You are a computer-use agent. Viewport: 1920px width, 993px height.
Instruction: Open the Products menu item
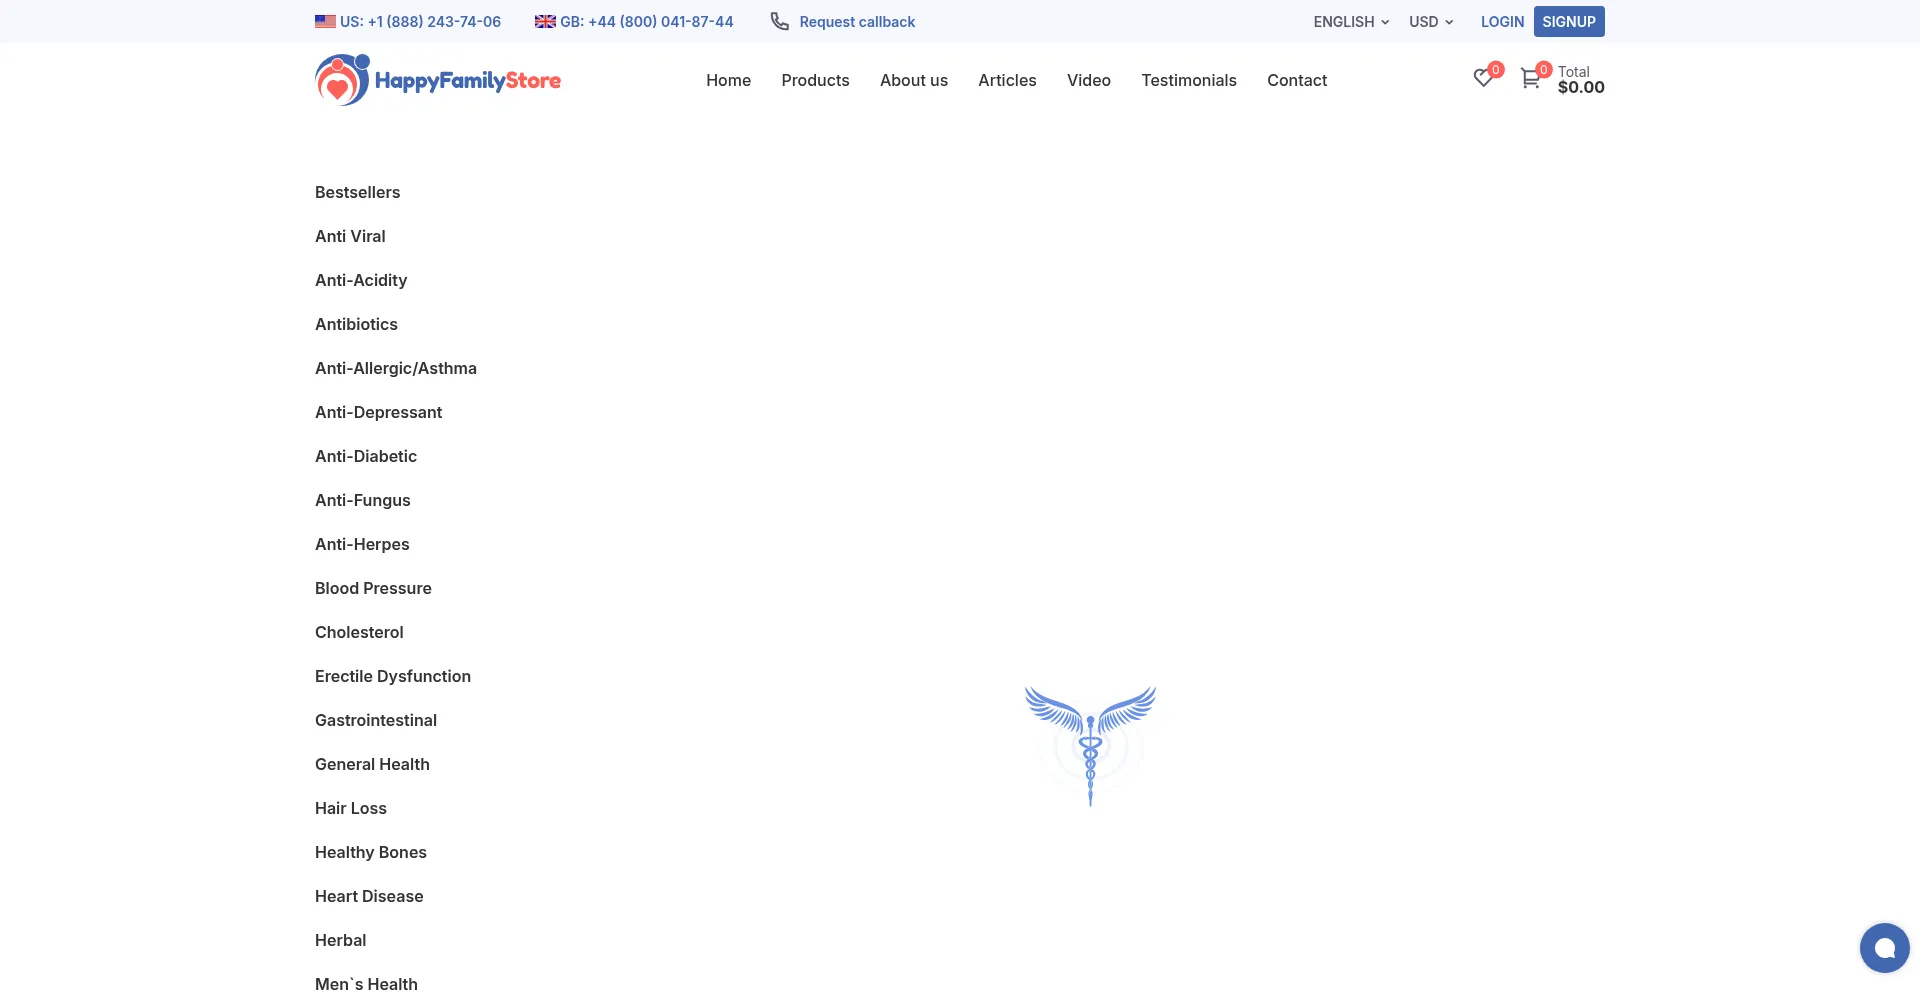[815, 80]
